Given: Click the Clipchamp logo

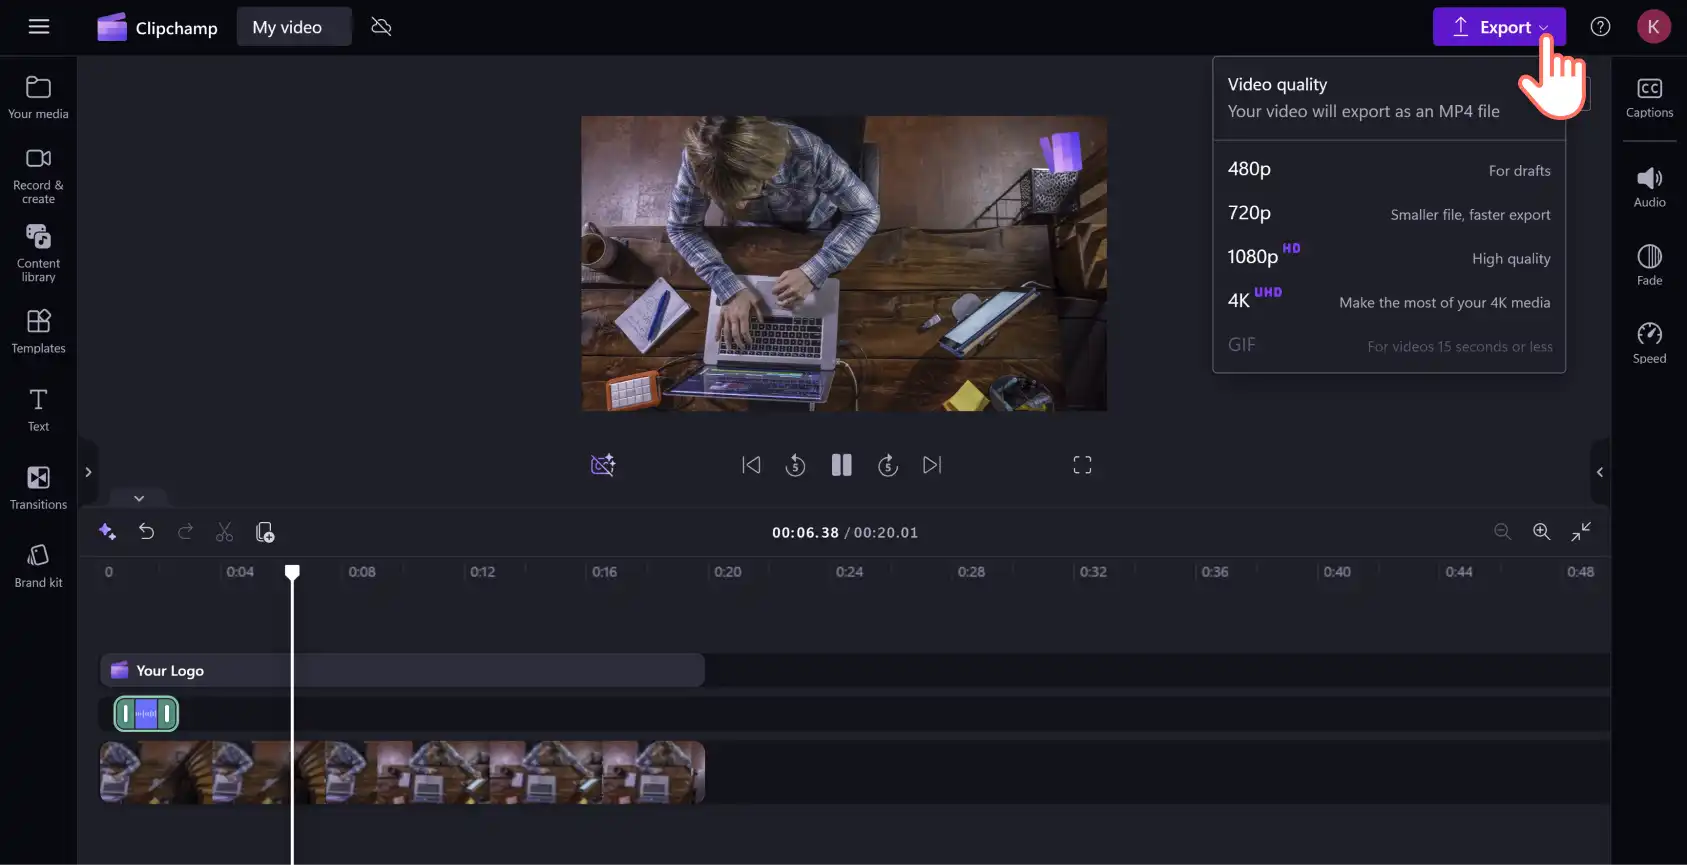Looking at the screenshot, I should tap(157, 27).
